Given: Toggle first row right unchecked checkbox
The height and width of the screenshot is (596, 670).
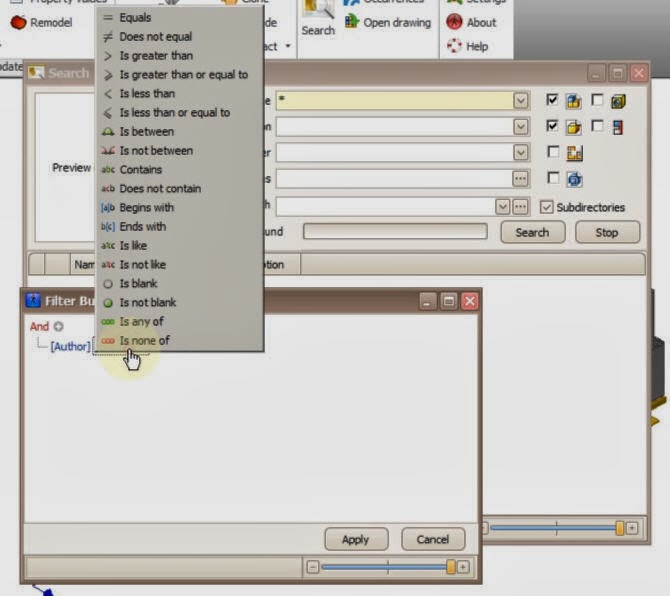Looking at the screenshot, I should tap(597, 100).
